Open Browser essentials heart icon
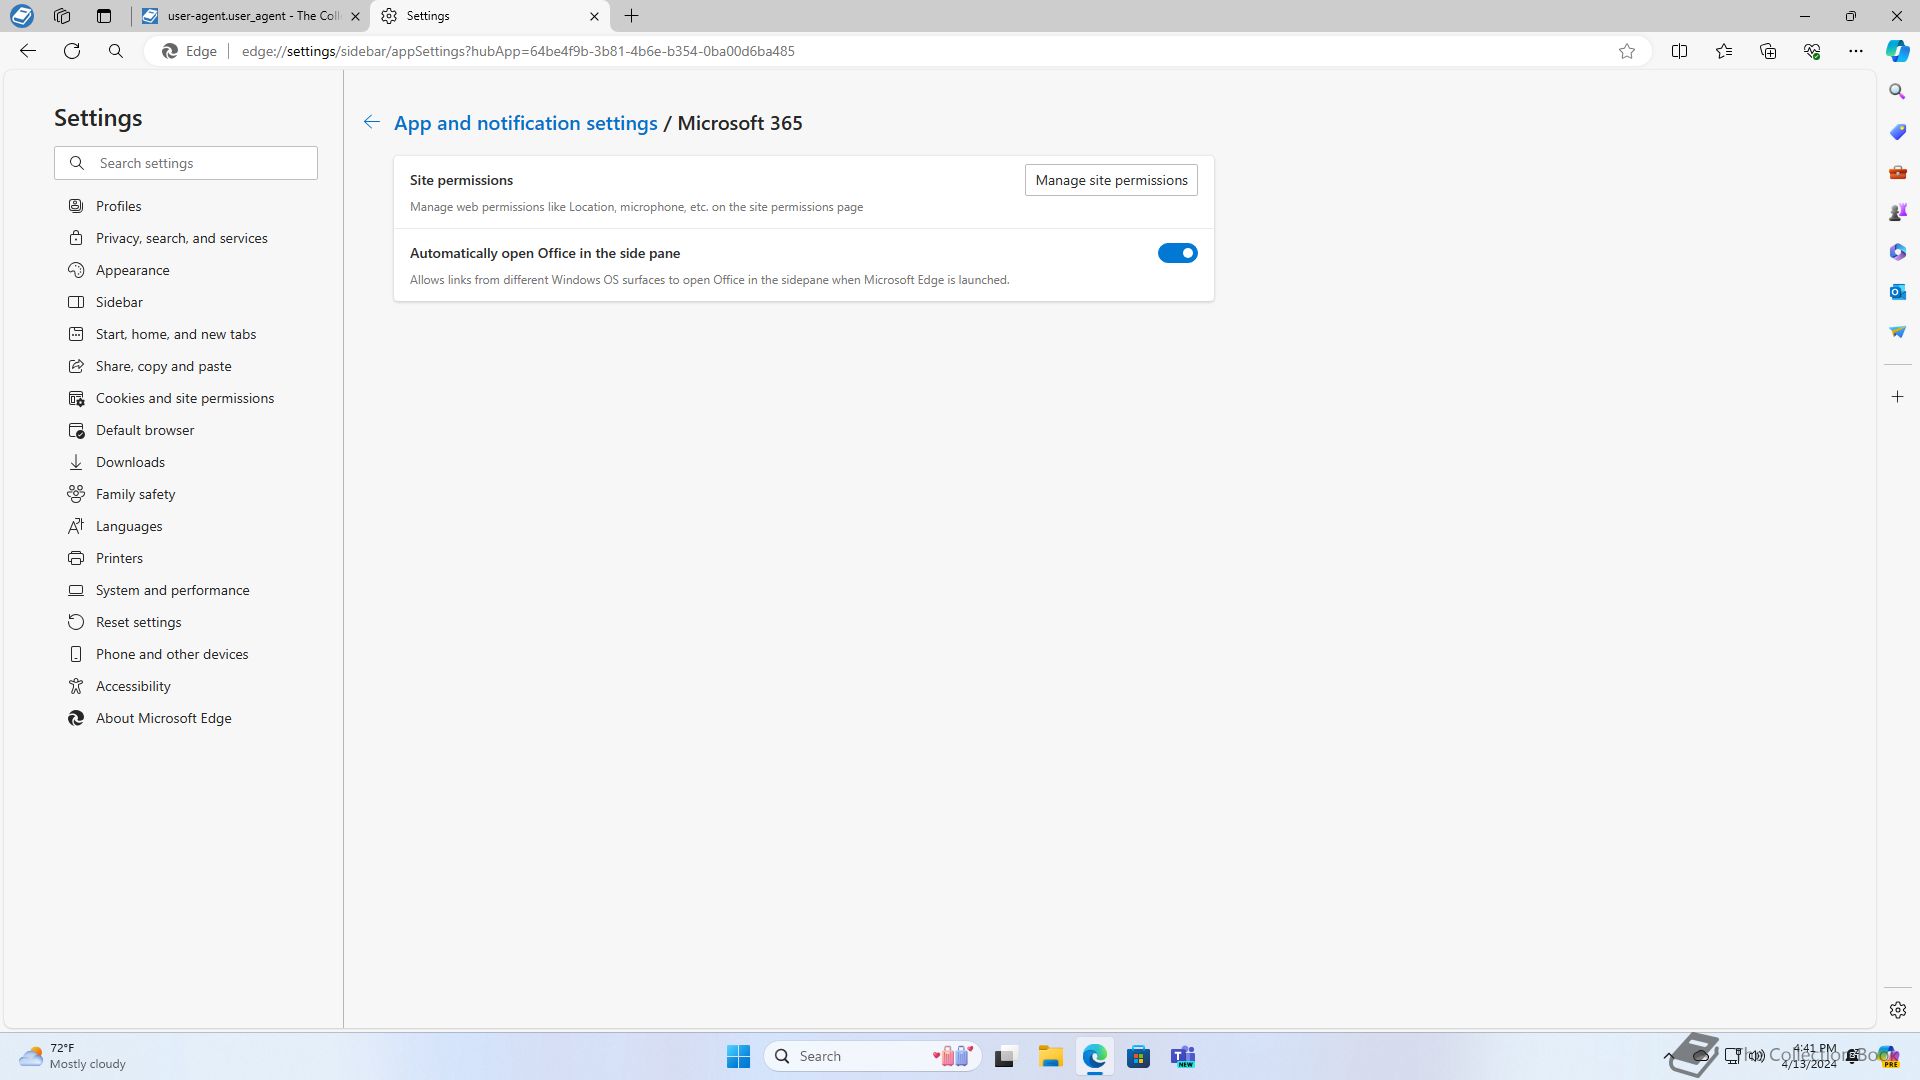This screenshot has height=1080, width=1920. 1811,51
